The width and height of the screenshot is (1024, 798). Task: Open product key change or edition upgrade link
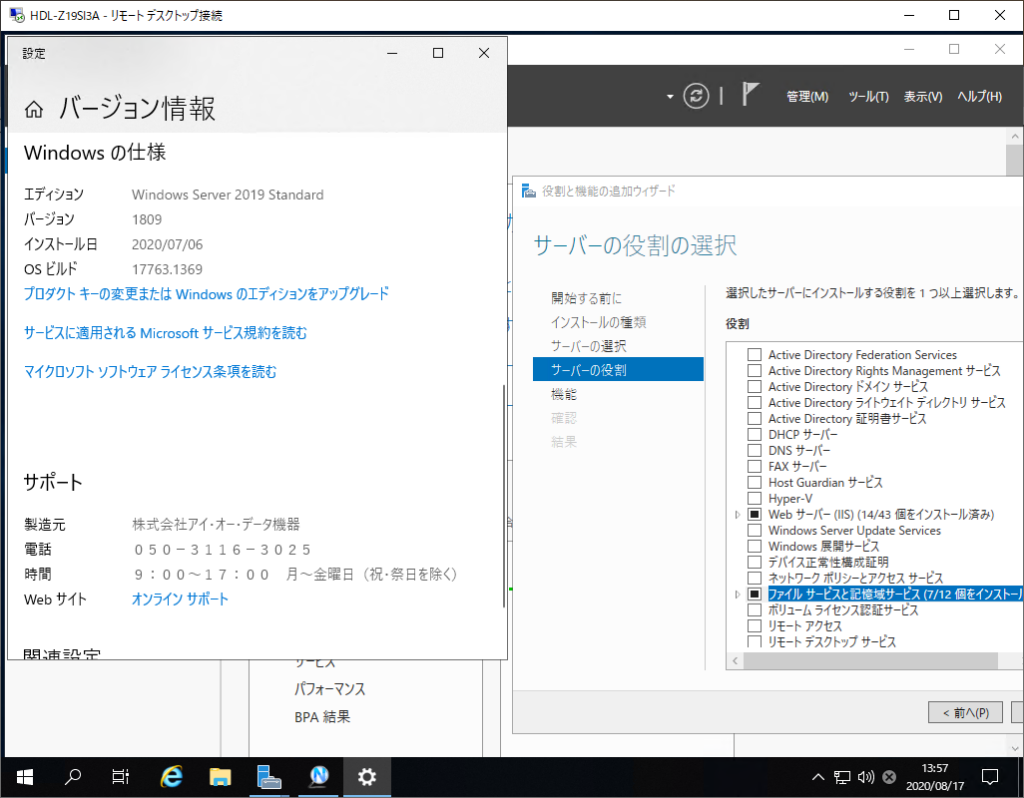(206, 294)
